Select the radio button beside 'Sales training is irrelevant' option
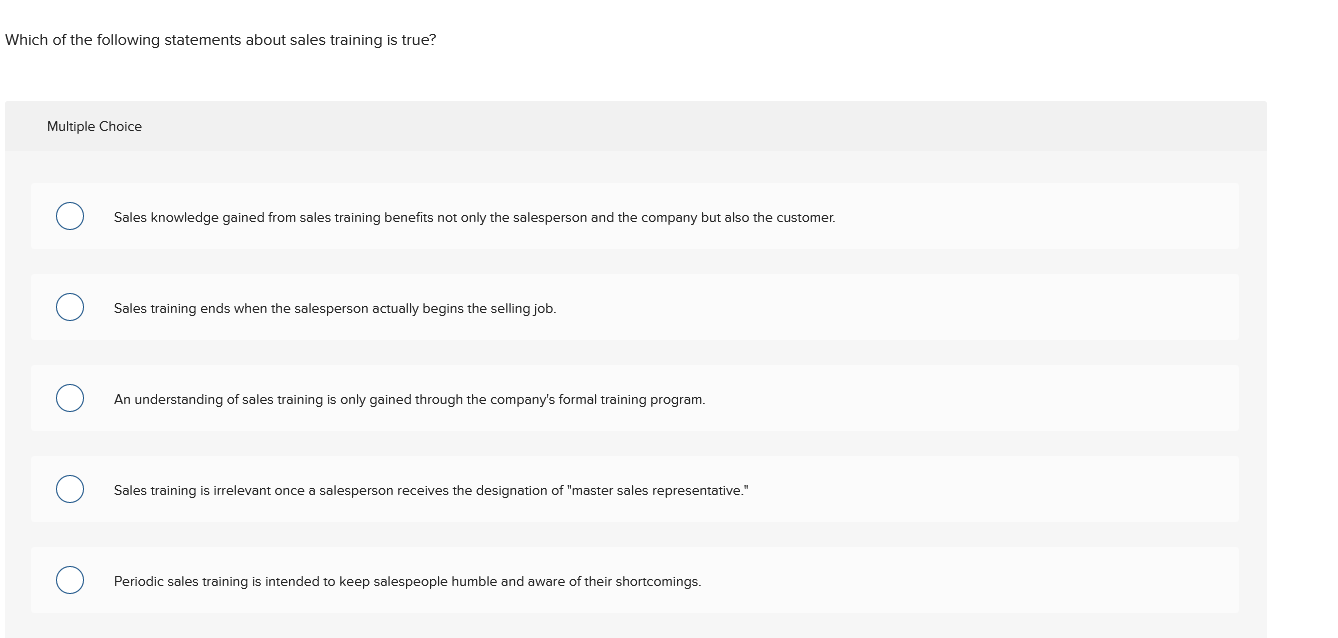Screen dimensions: 1338x638 click(69, 489)
